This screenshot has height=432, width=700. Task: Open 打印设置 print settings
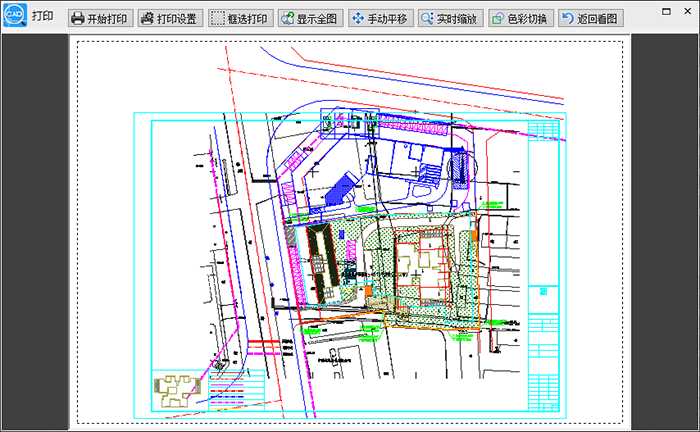(170, 18)
